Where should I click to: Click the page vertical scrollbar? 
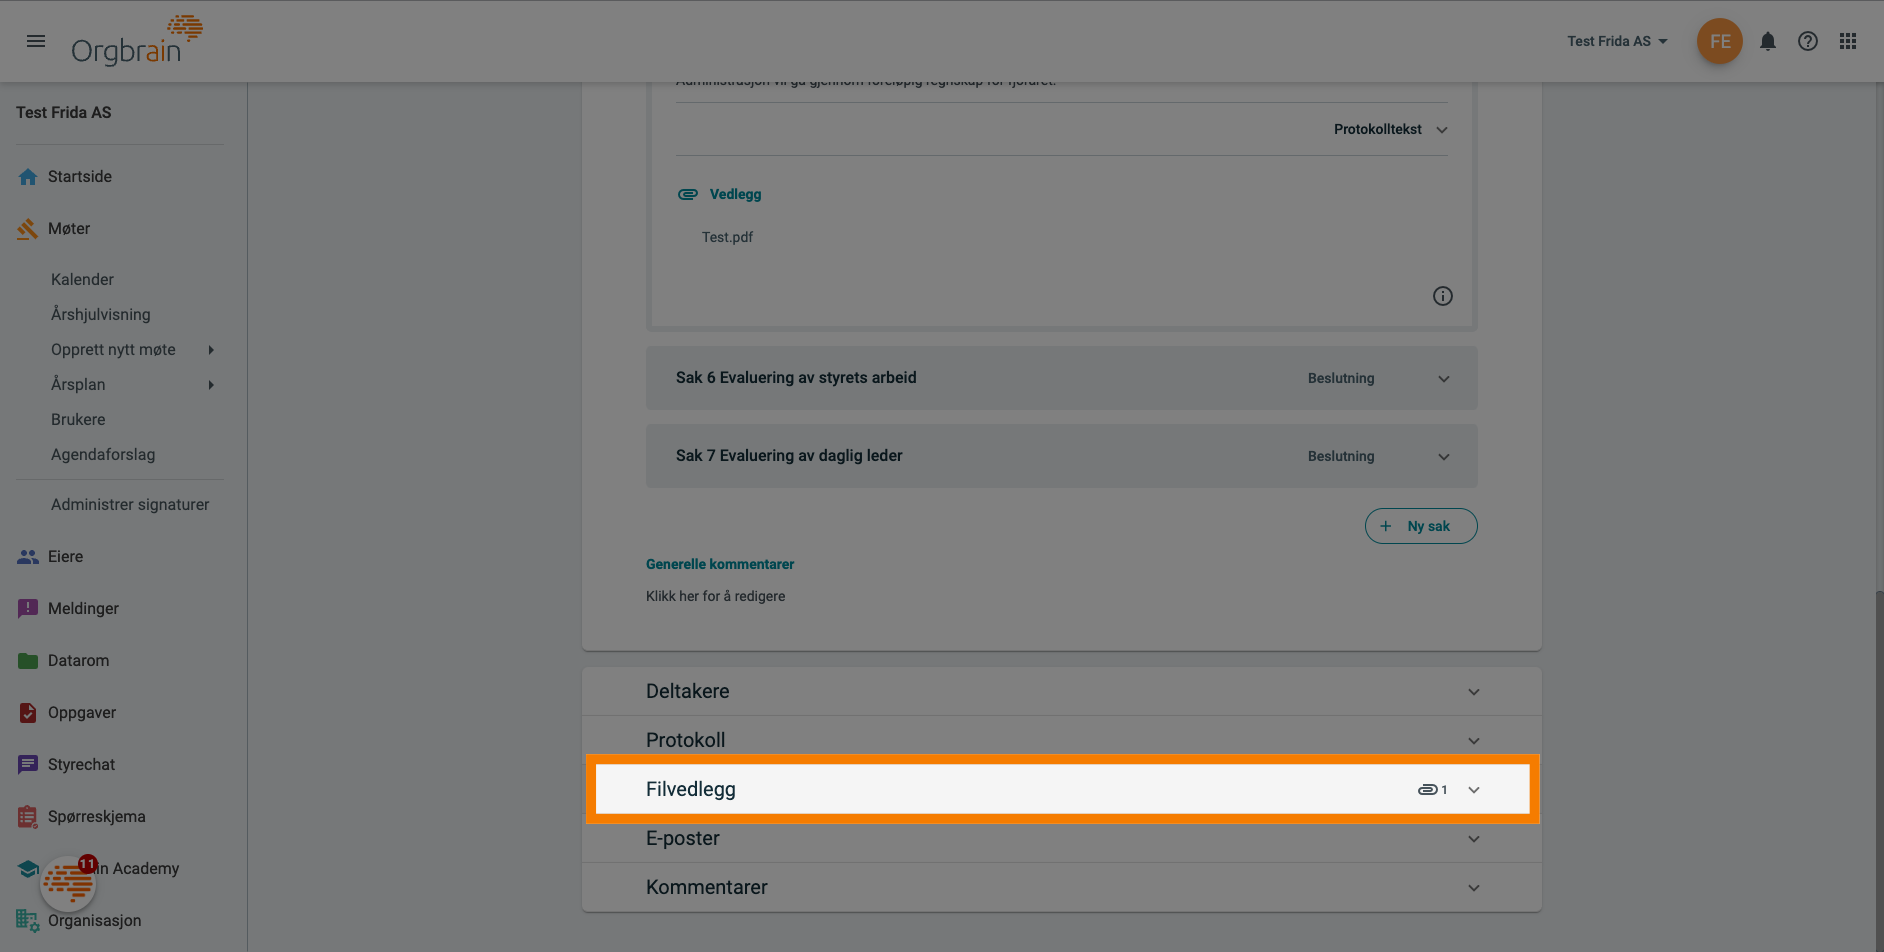click(x=1879, y=770)
